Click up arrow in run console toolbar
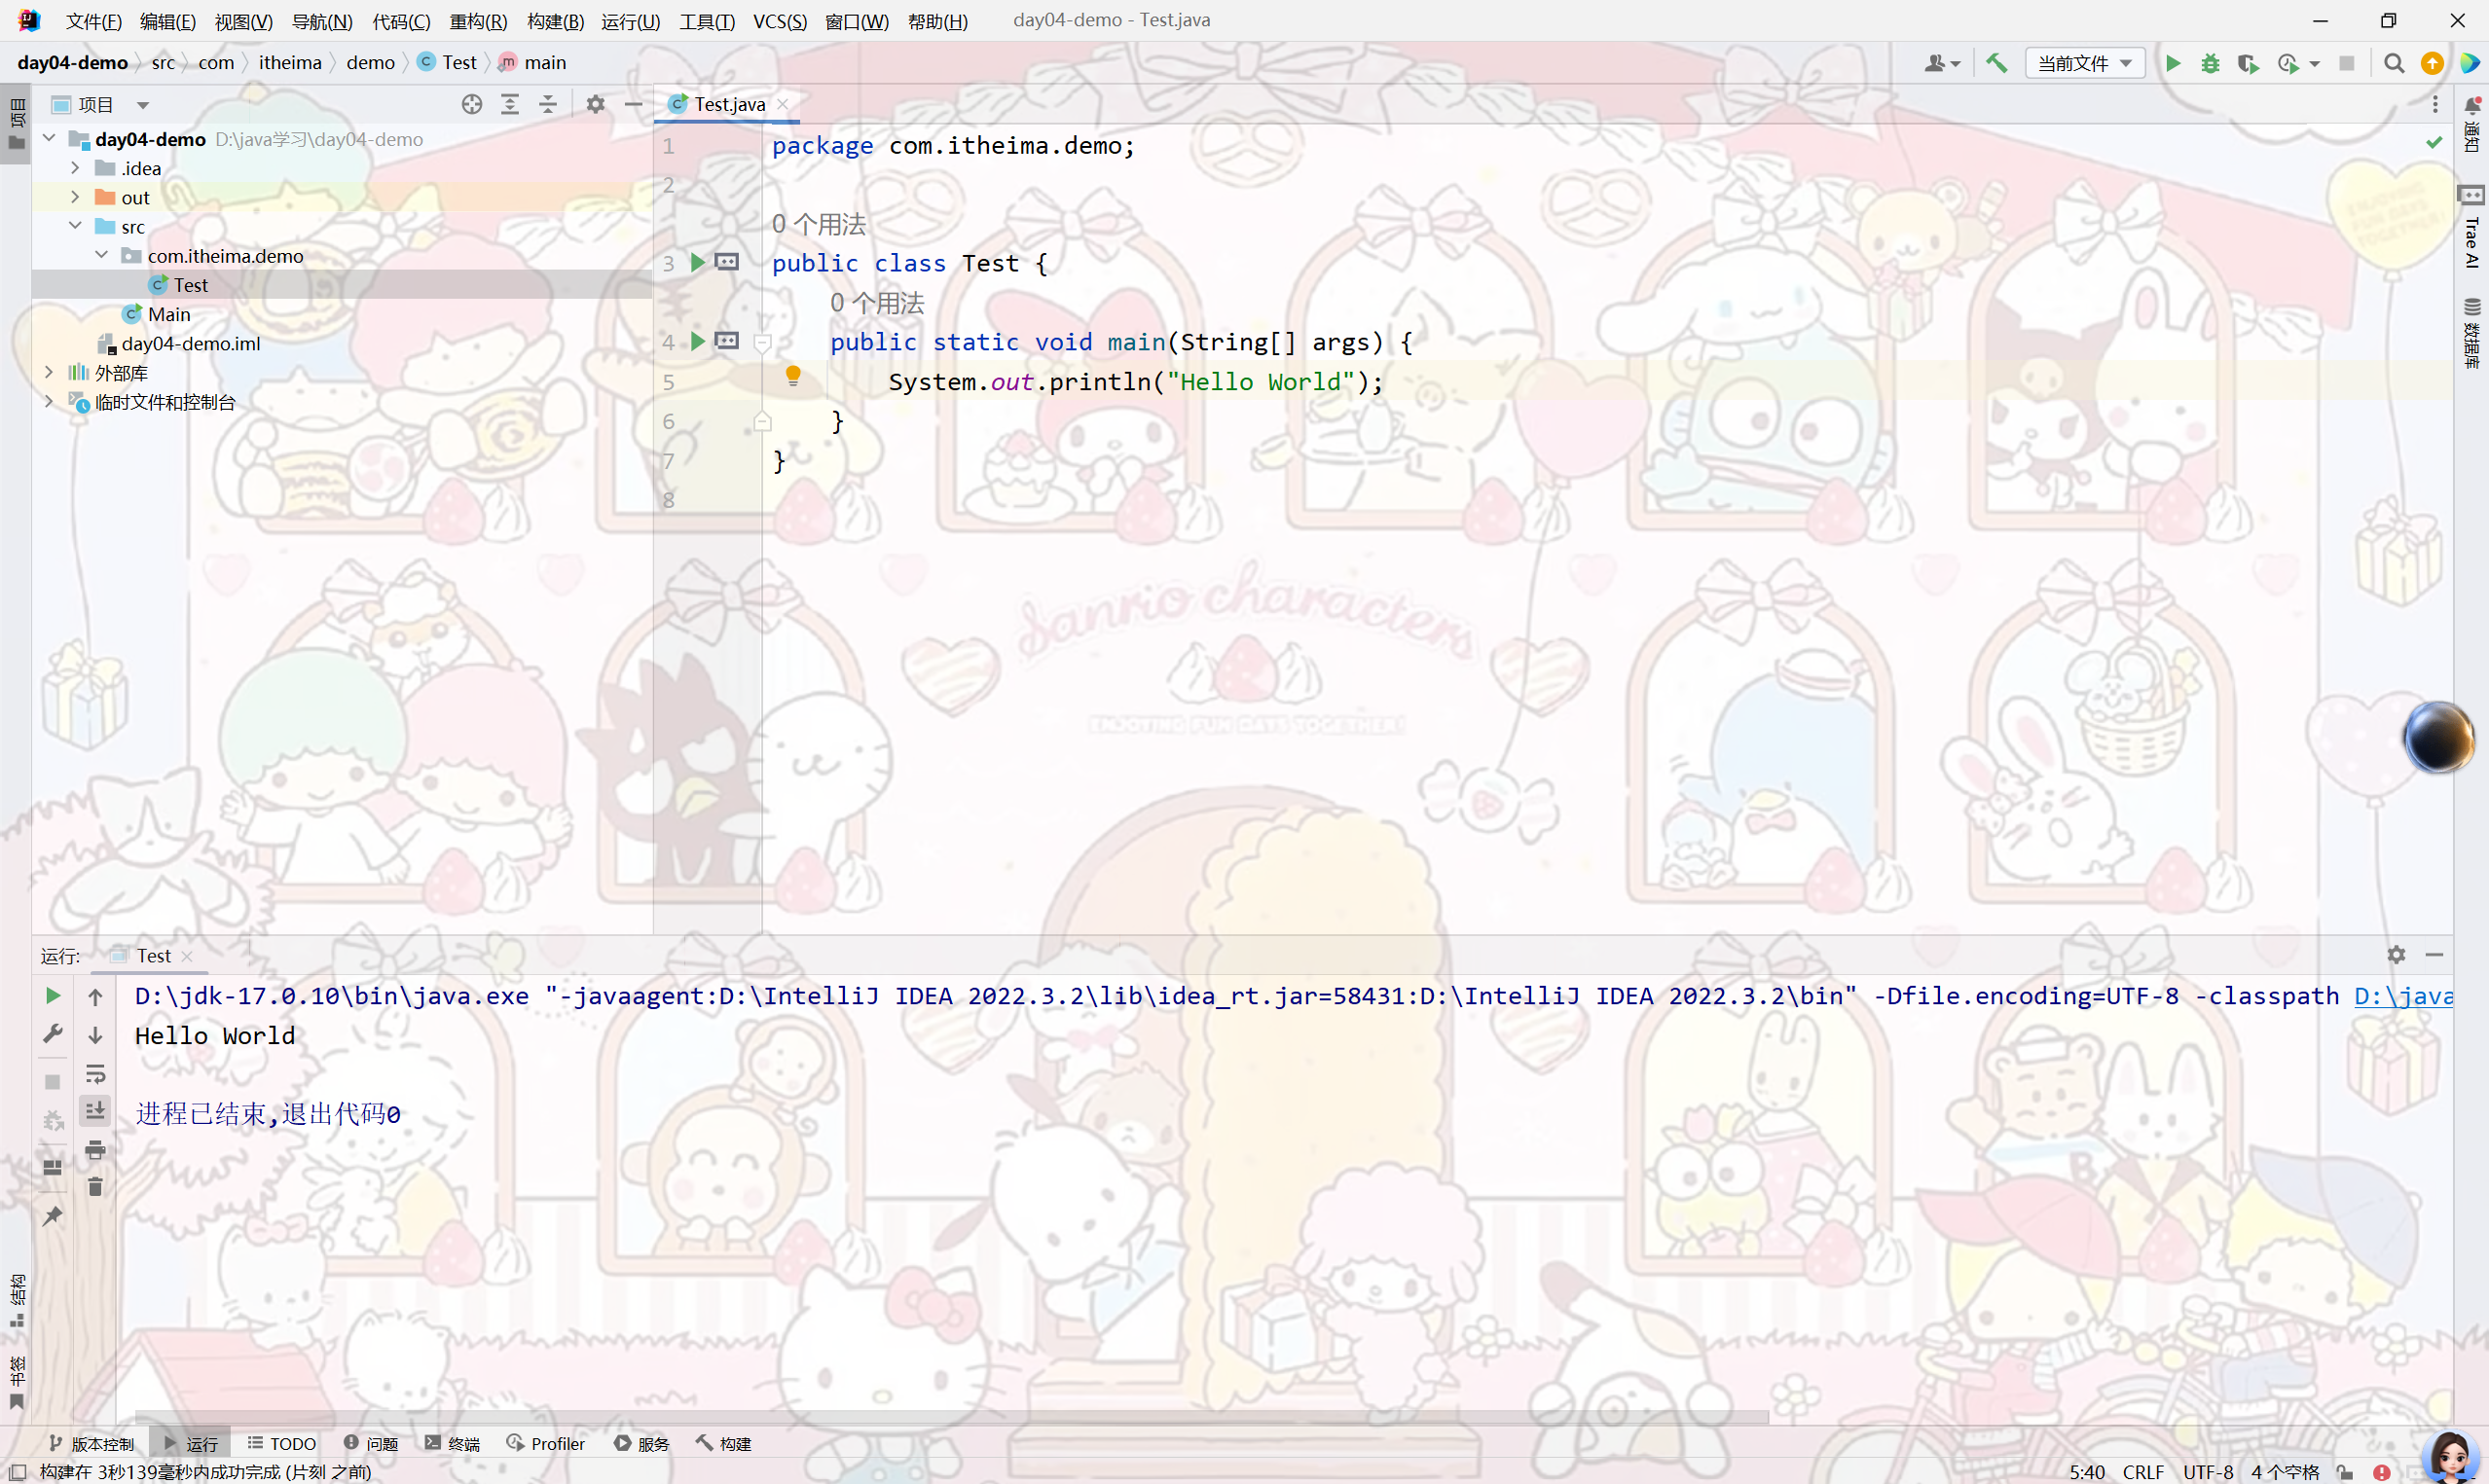 click(x=95, y=996)
